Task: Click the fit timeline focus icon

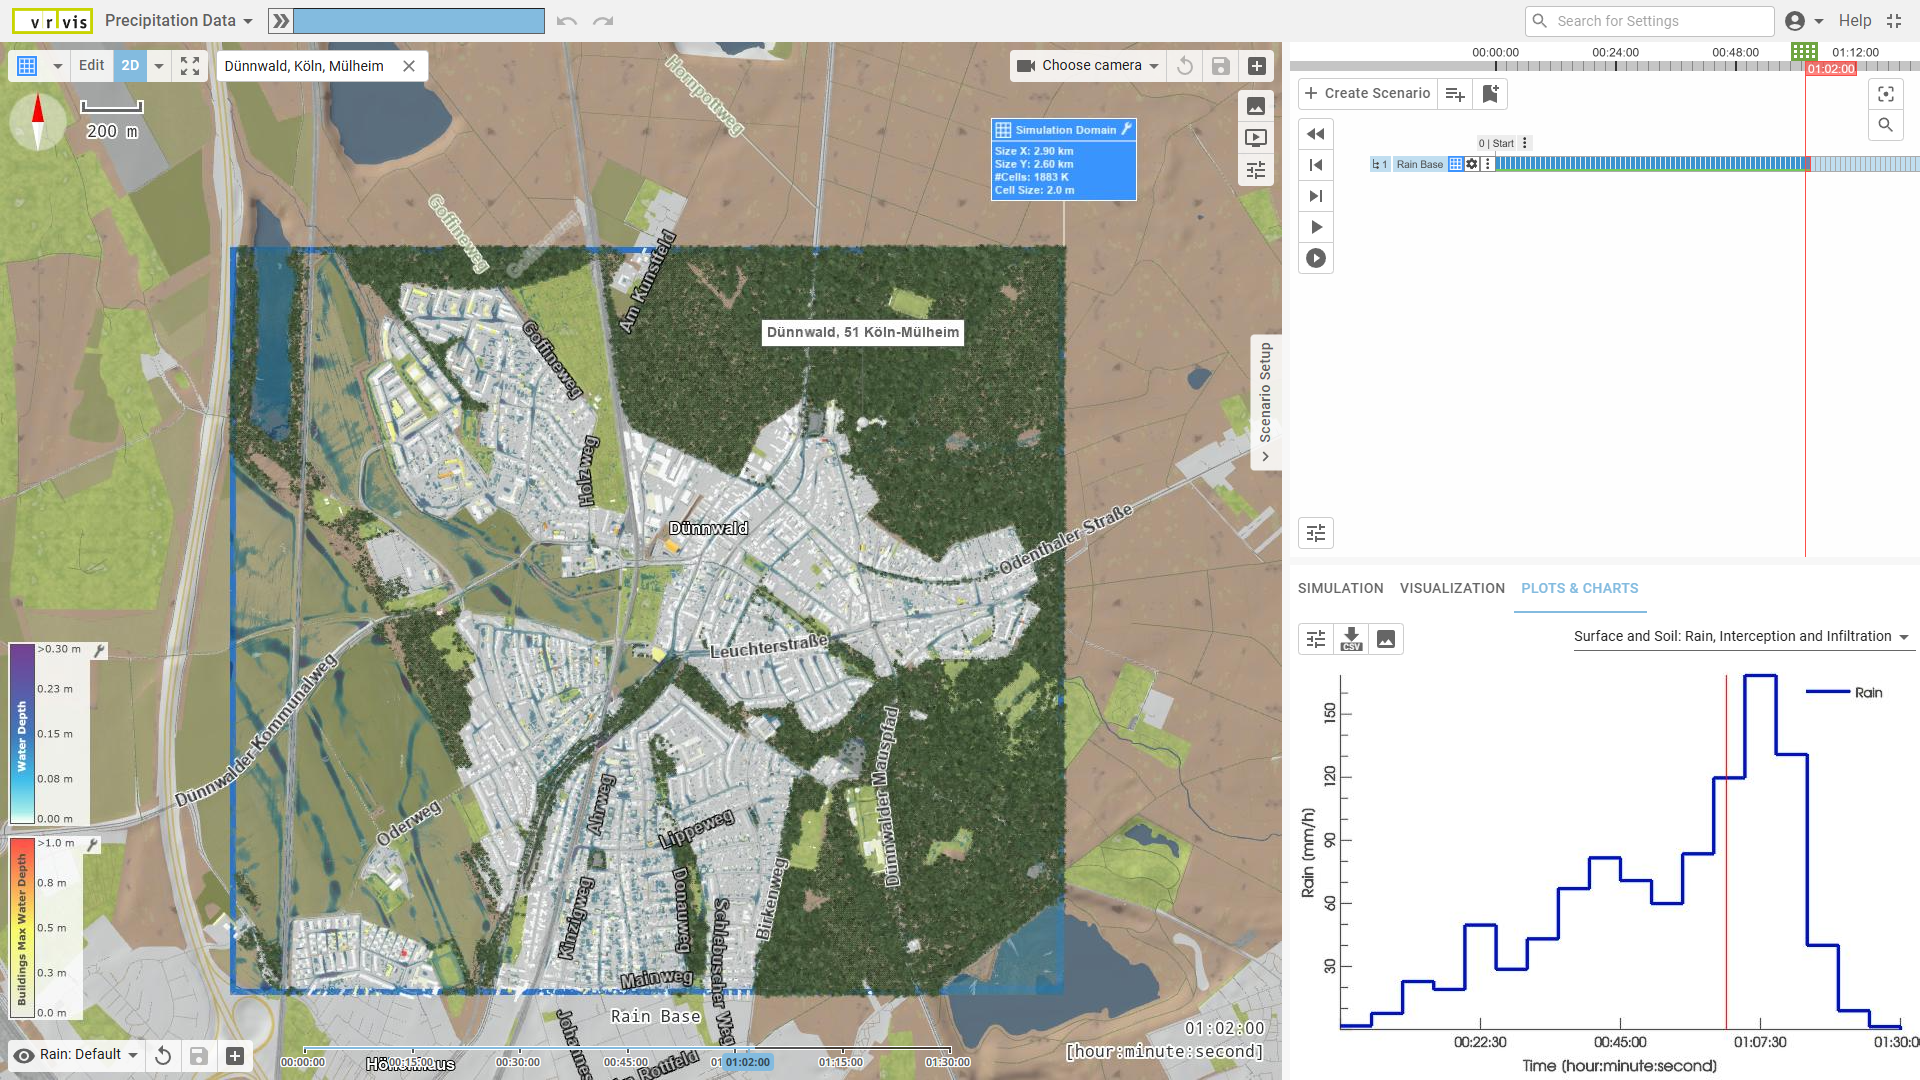Action: (1885, 94)
